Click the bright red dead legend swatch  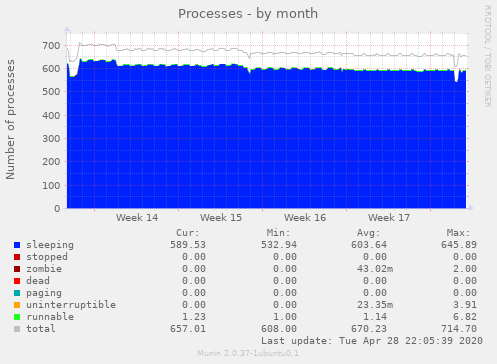pyautogui.click(x=17, y=281)
